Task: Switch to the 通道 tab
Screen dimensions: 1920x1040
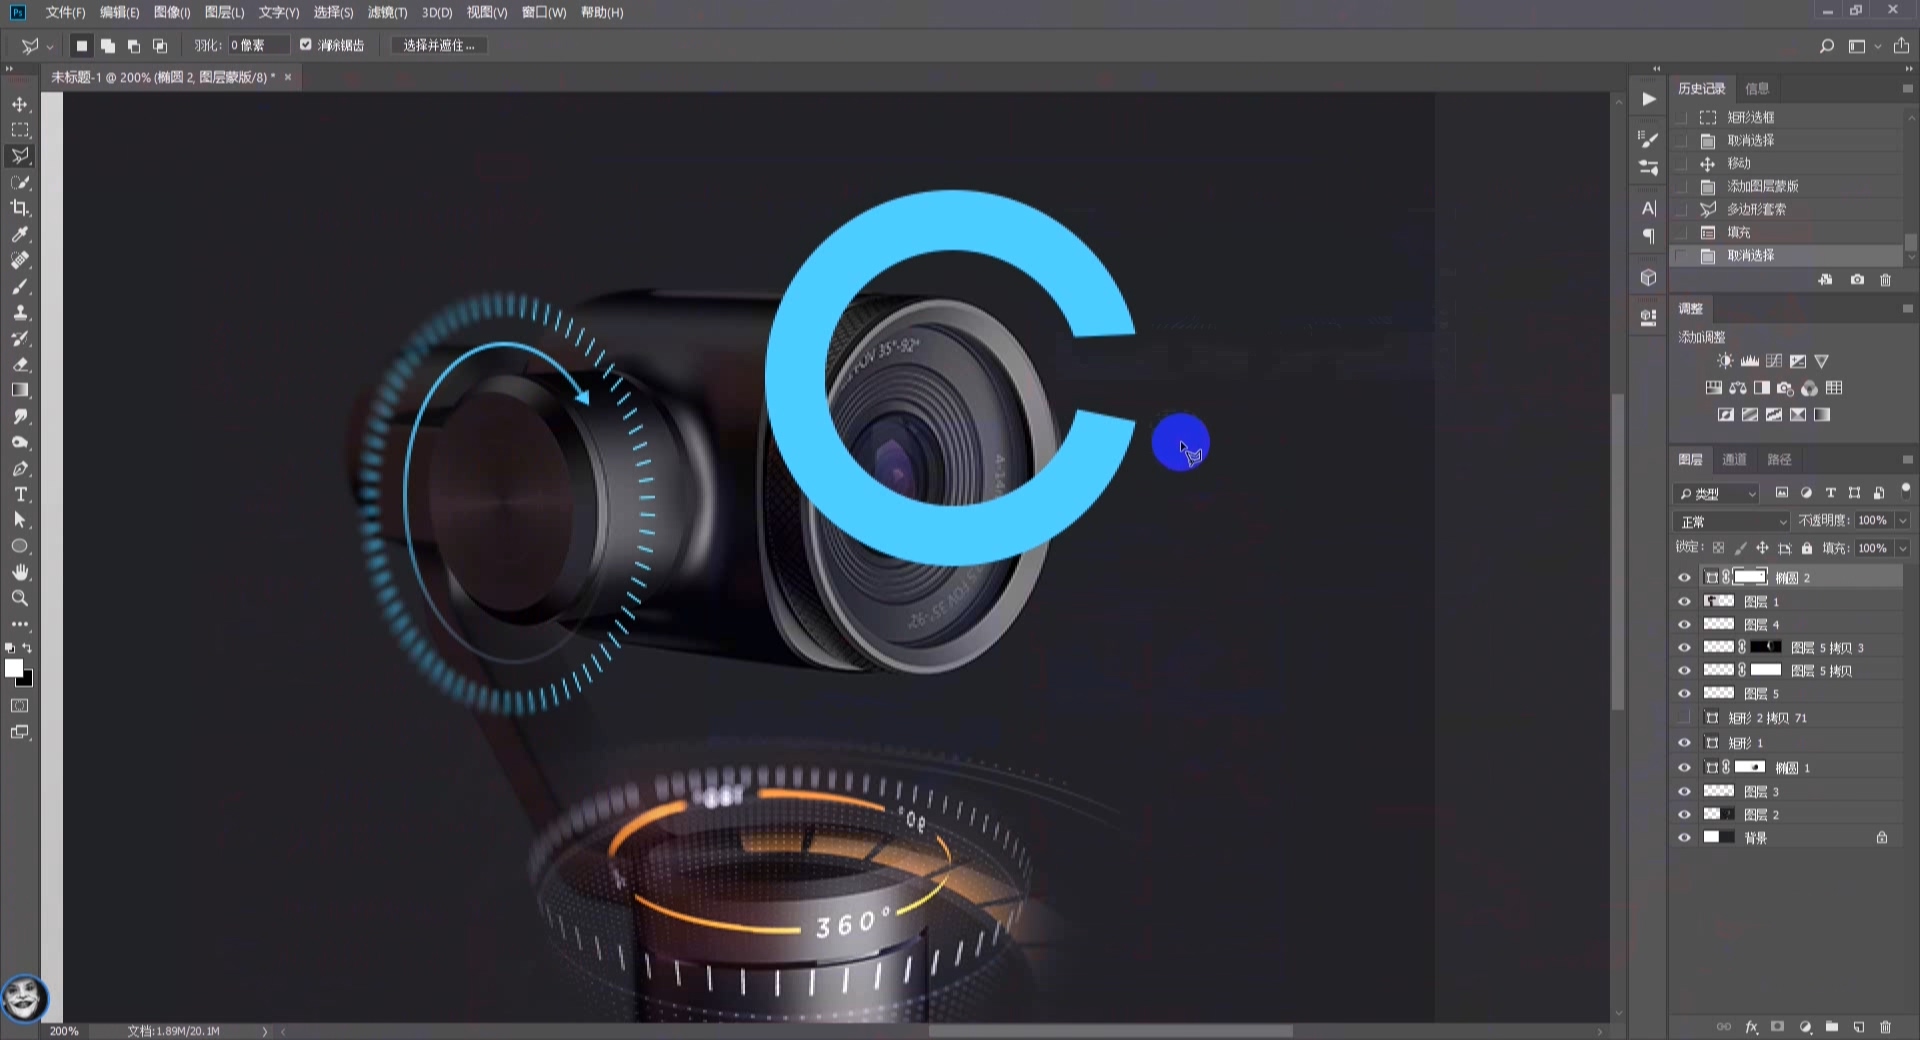Action: (x=1734, y=460)
